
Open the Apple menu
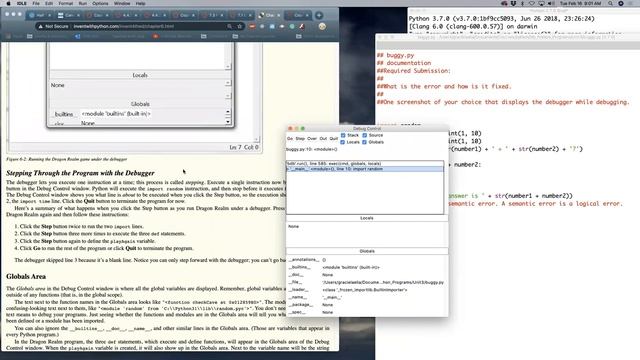point(8,3)
